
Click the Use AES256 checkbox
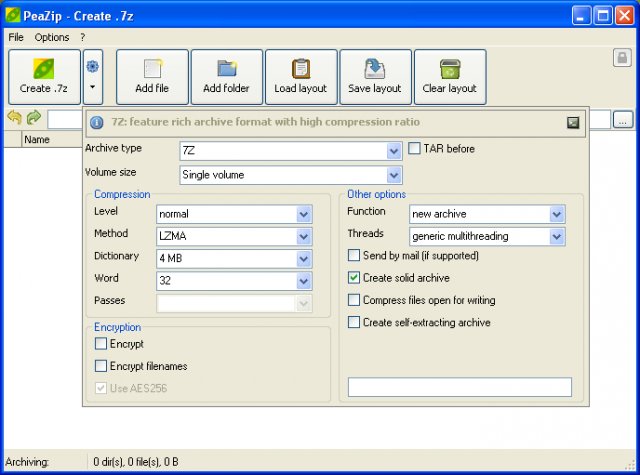101,388
